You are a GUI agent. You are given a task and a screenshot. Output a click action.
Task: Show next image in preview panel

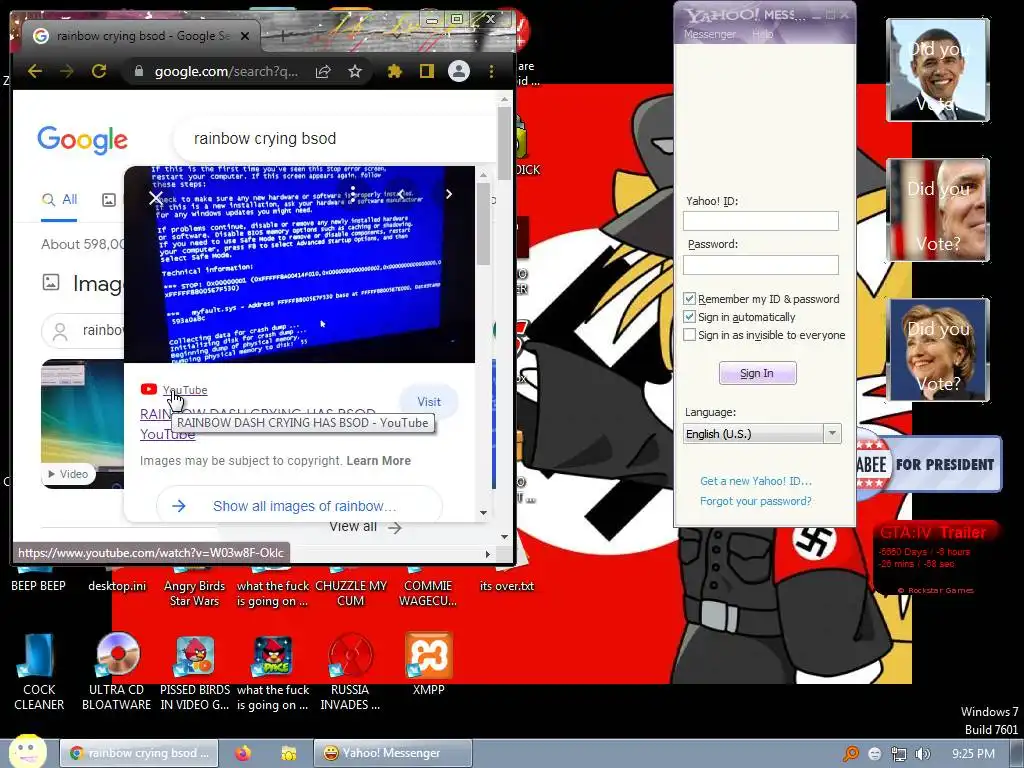coord(449,194)
